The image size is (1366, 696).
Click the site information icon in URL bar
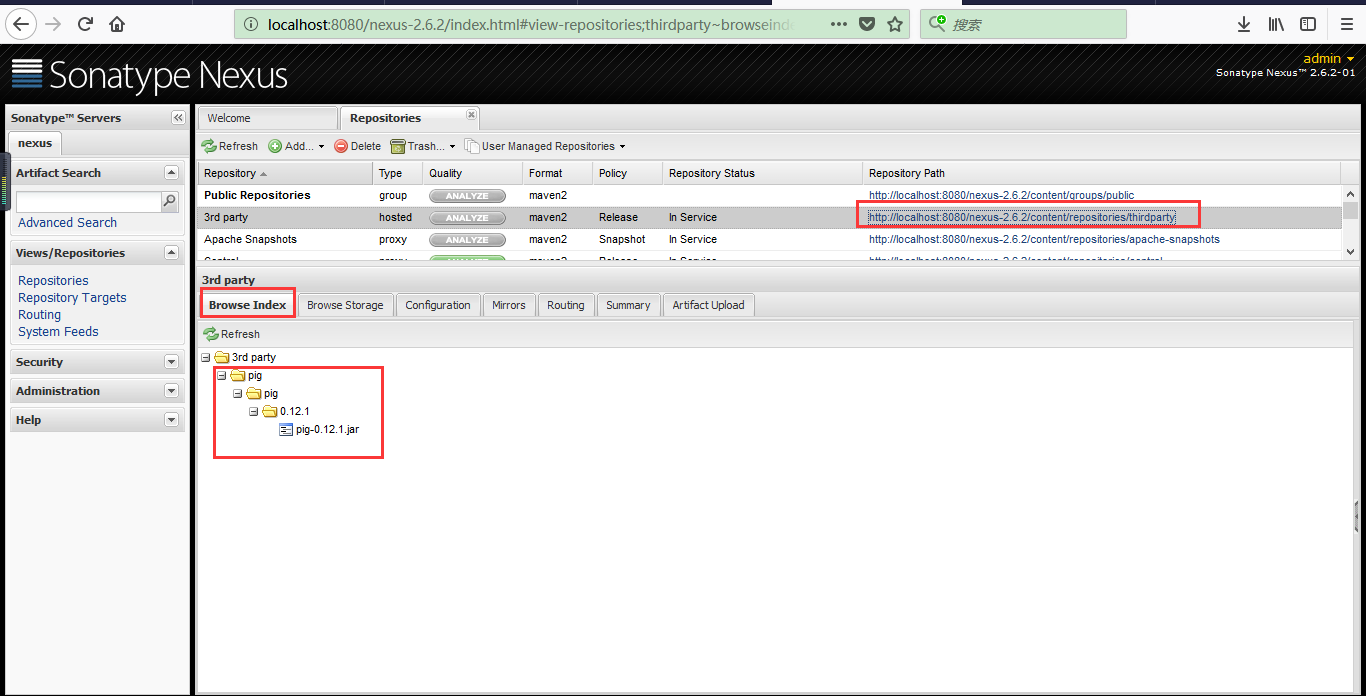(250, 24)
